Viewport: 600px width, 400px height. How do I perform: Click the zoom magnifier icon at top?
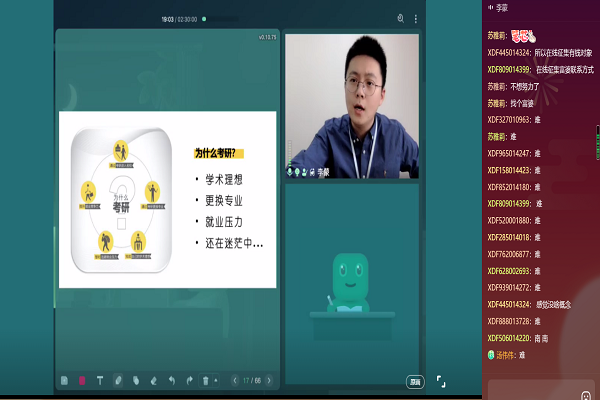[401, 18]
